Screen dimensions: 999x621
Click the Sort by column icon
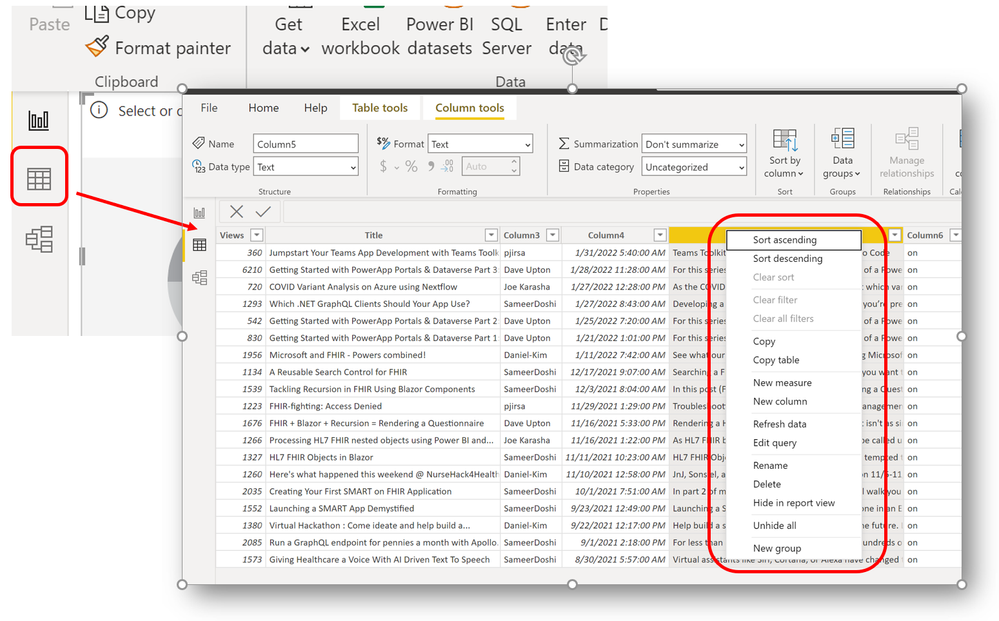pos(784,140)
